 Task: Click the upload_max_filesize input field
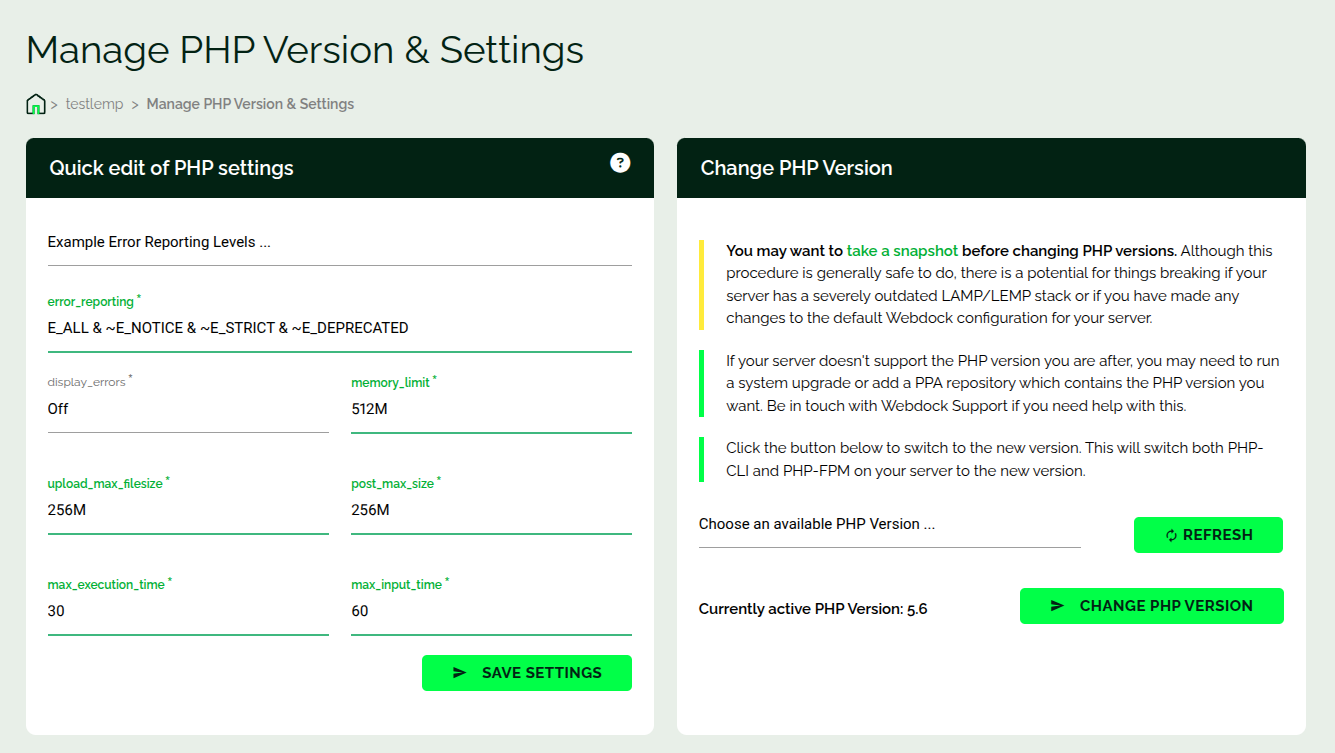tap(187, 510)
